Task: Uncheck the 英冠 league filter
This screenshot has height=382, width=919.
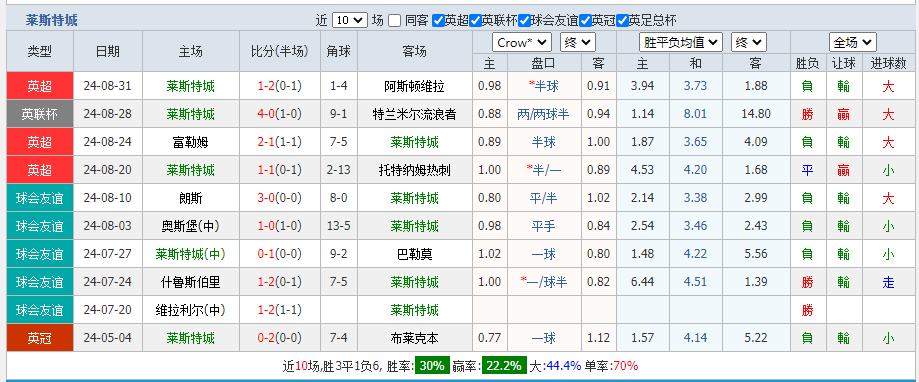Action: pos(585,21)
